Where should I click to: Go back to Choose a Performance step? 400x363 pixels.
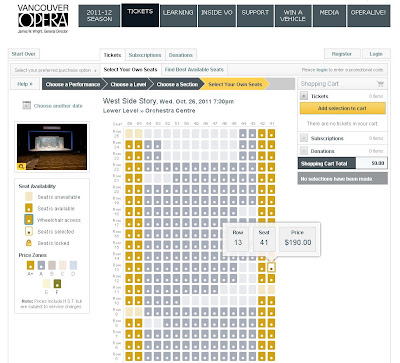click(x=73, y=84)
